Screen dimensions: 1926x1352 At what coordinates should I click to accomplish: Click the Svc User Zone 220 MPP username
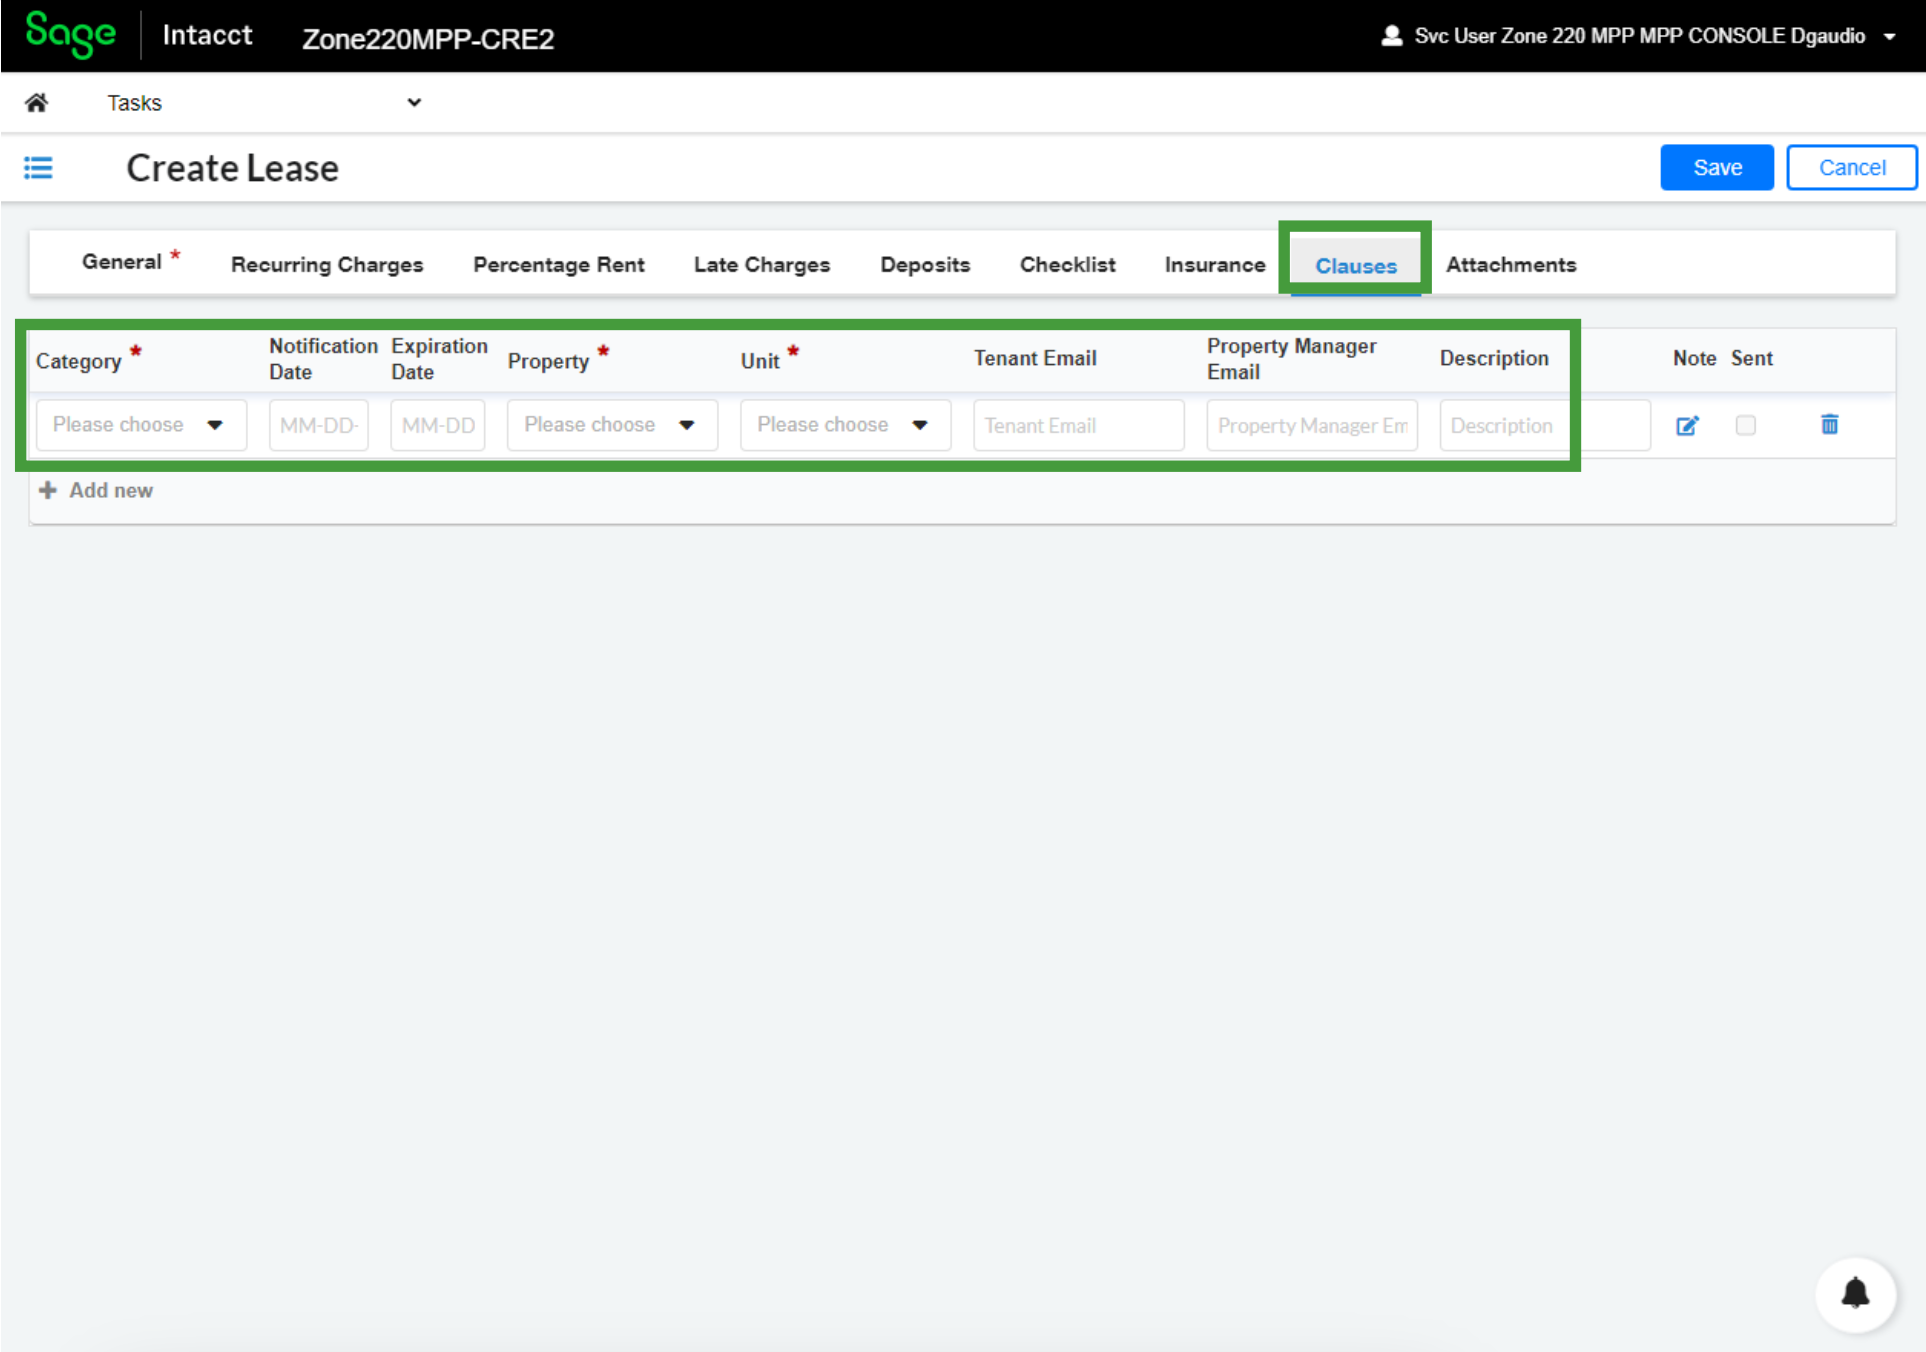(1640, 36)
